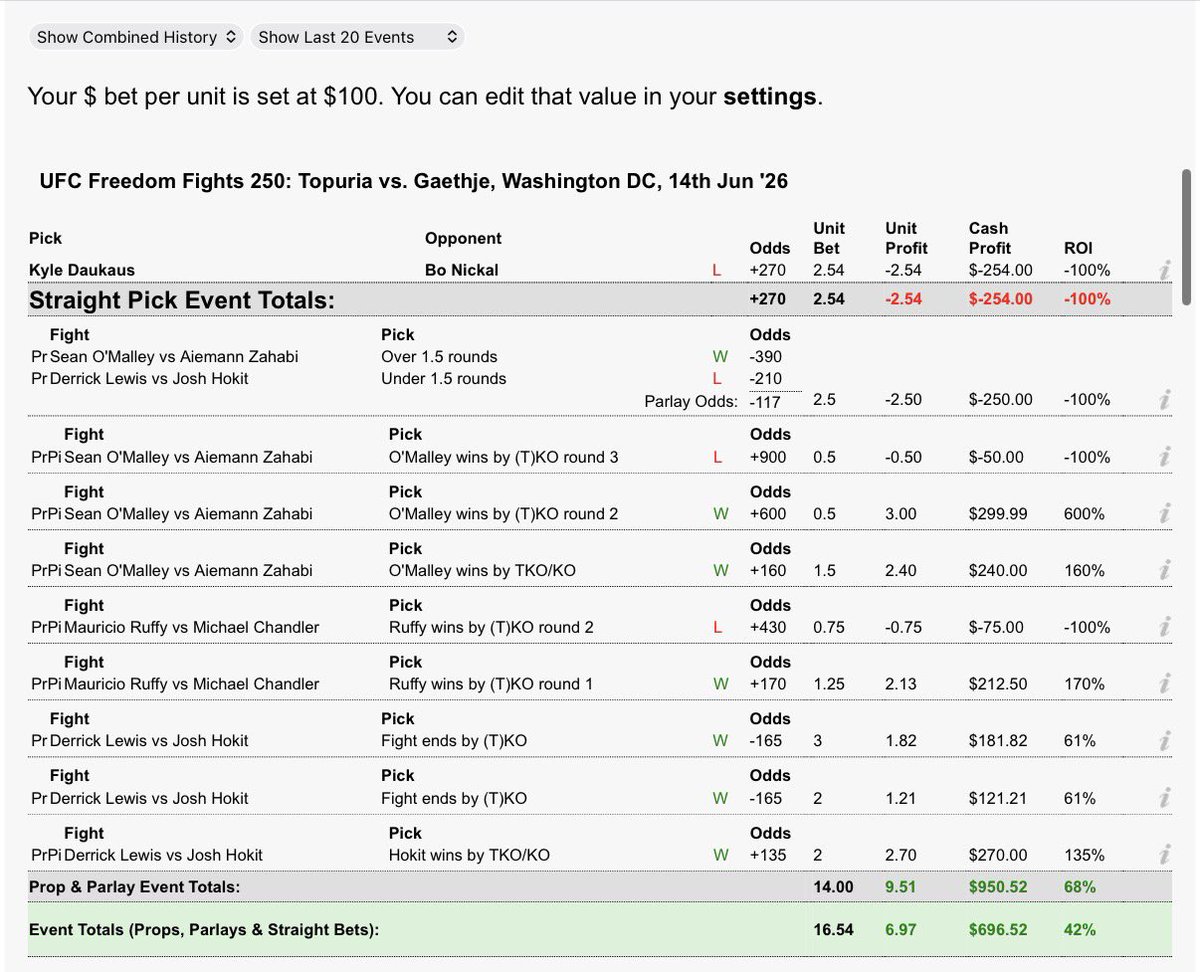Click Prop & Parlay Event Totals row

pyautogui.click(x=600, y=885)
